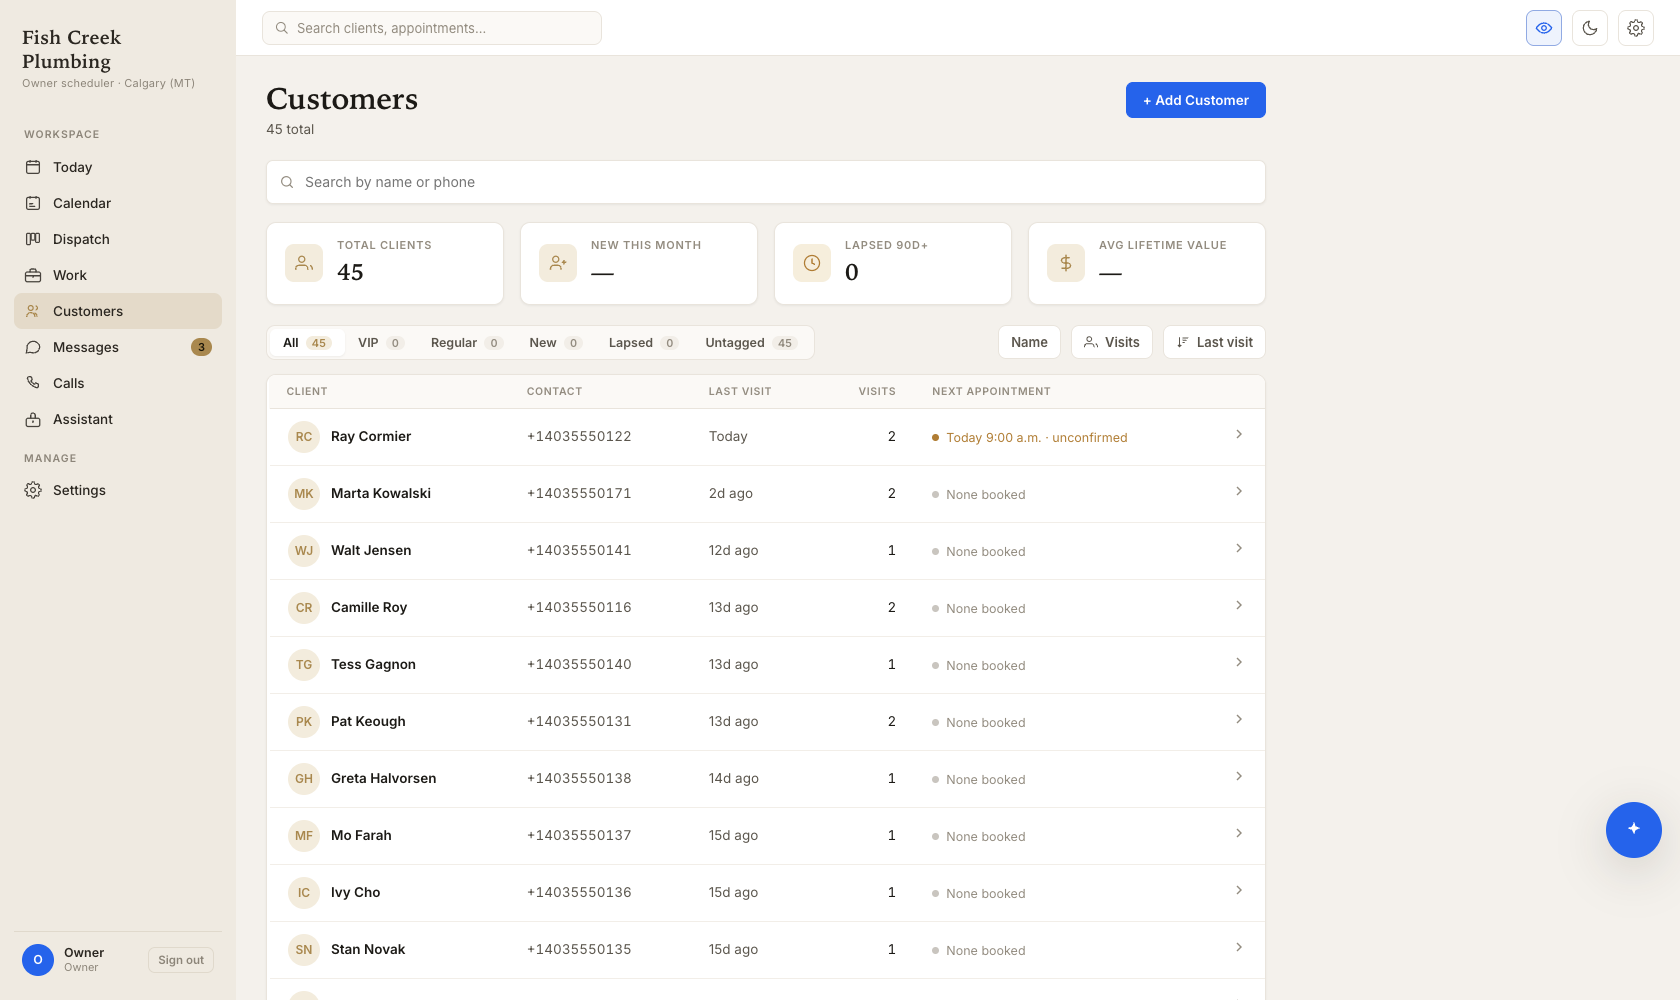
Task: Open the floating sparkle assistant button
Action: pyautogui.click(x=1634, y=830)
